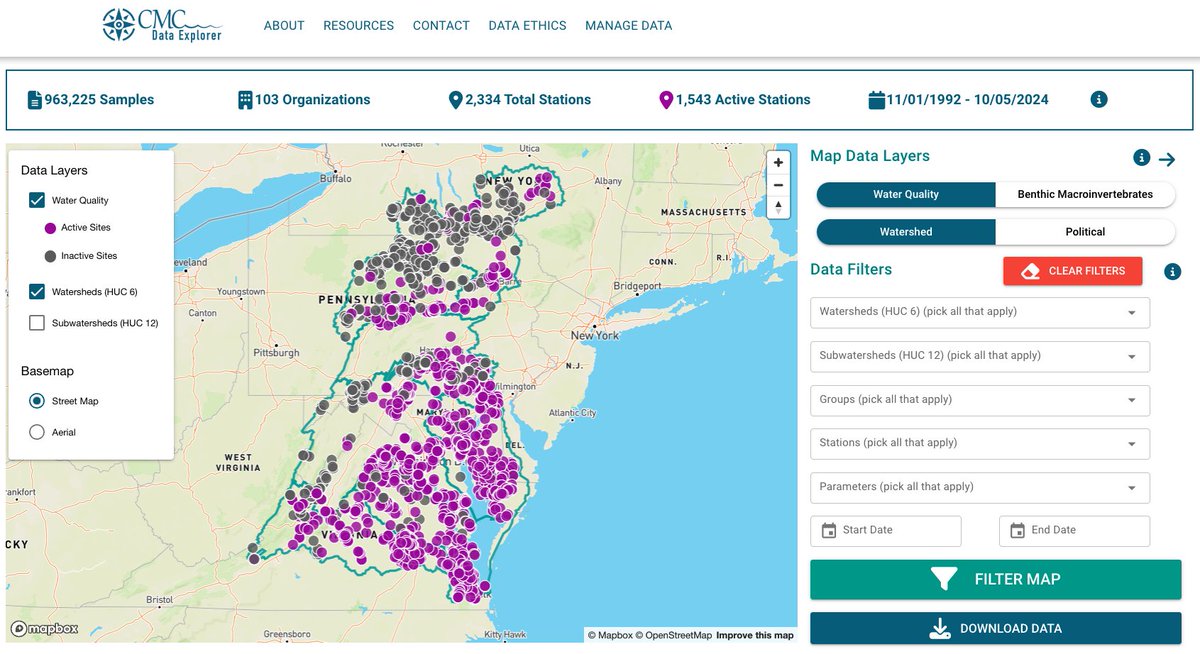Open Watersheds (HUC 6) filter dropdown

[x=980, y=312]
